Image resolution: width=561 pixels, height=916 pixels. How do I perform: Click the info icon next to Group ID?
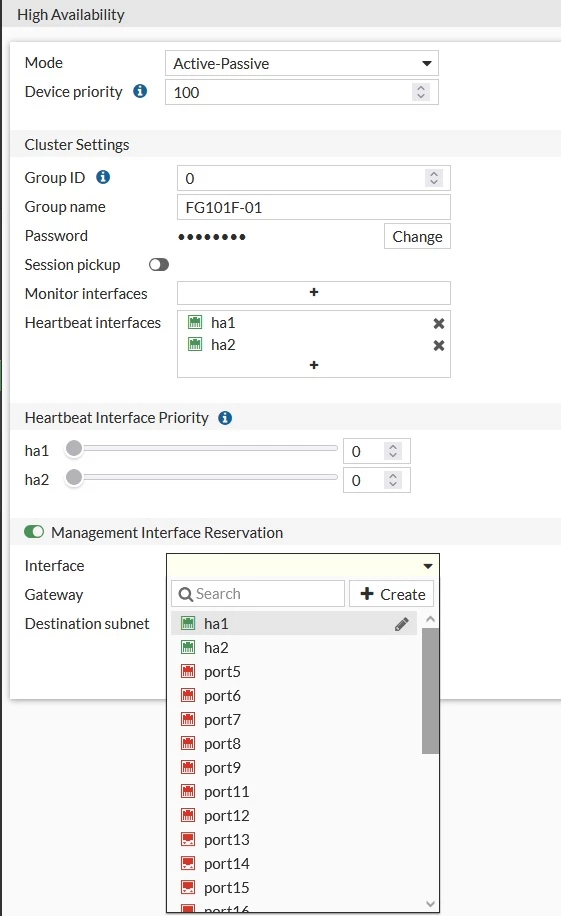coord(103,177)
